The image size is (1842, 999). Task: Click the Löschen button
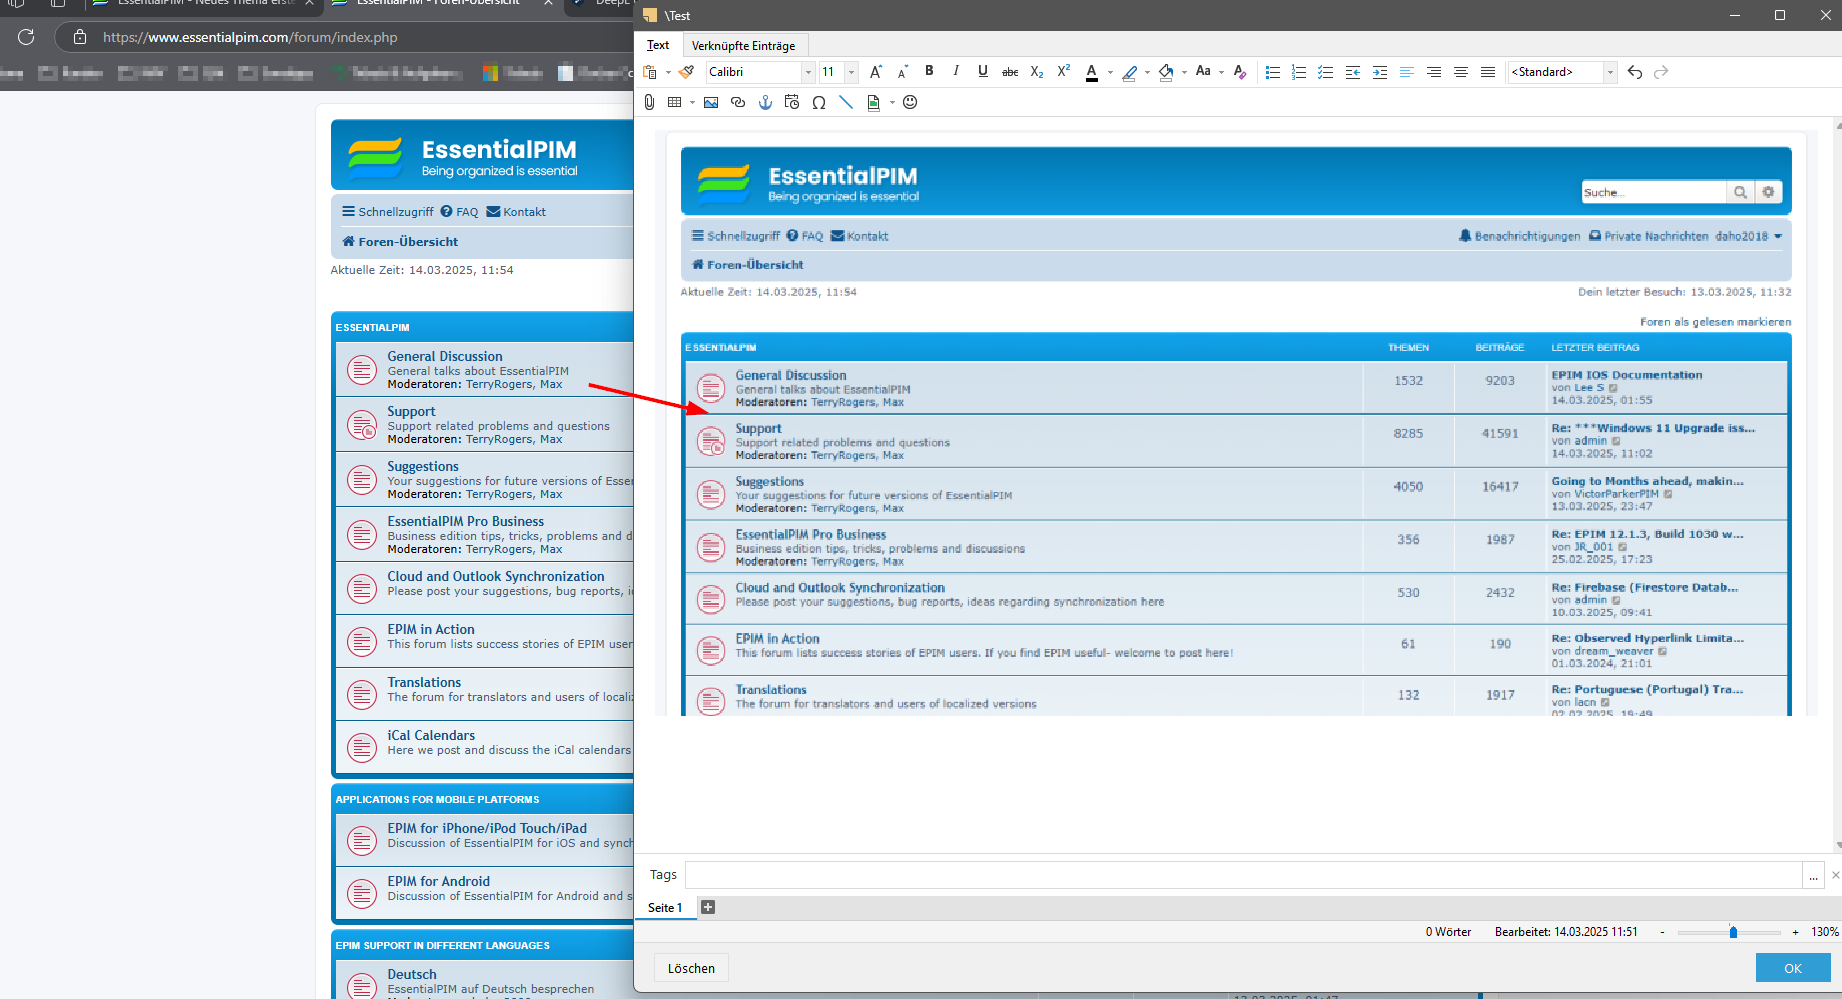tap(691, 968)
